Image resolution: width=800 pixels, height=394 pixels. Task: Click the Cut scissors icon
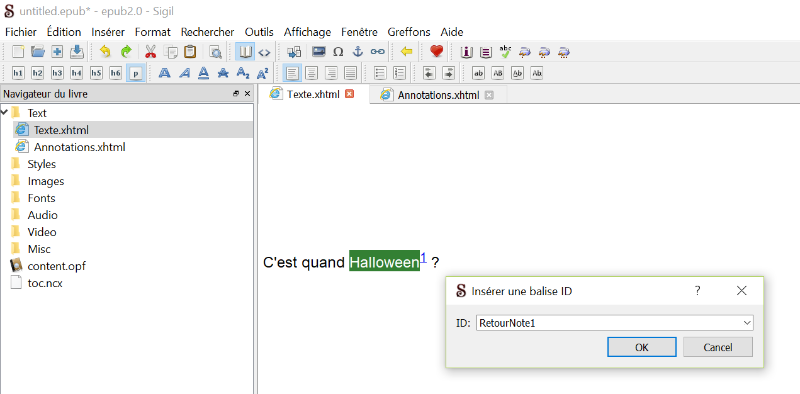(151, 52)
